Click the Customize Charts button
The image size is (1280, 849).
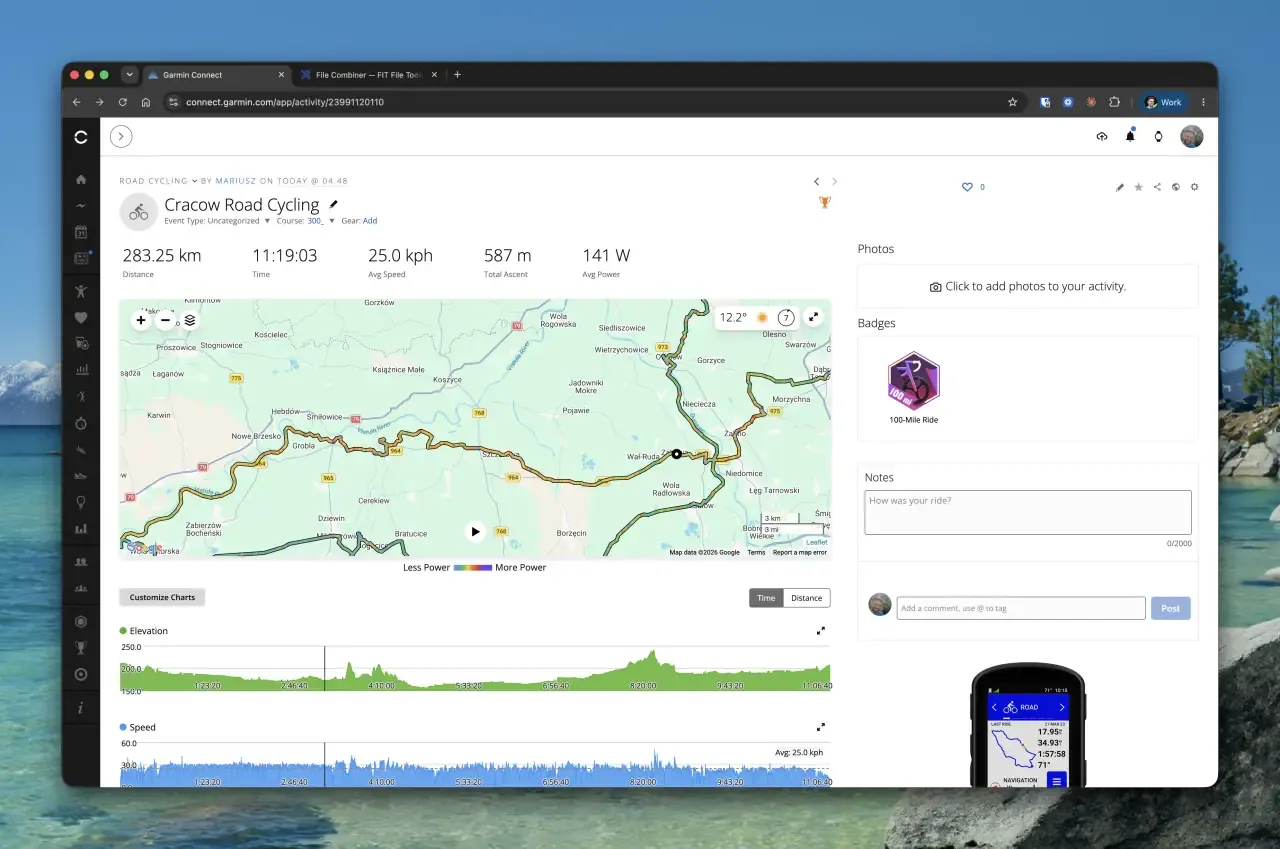coord(162,597)
